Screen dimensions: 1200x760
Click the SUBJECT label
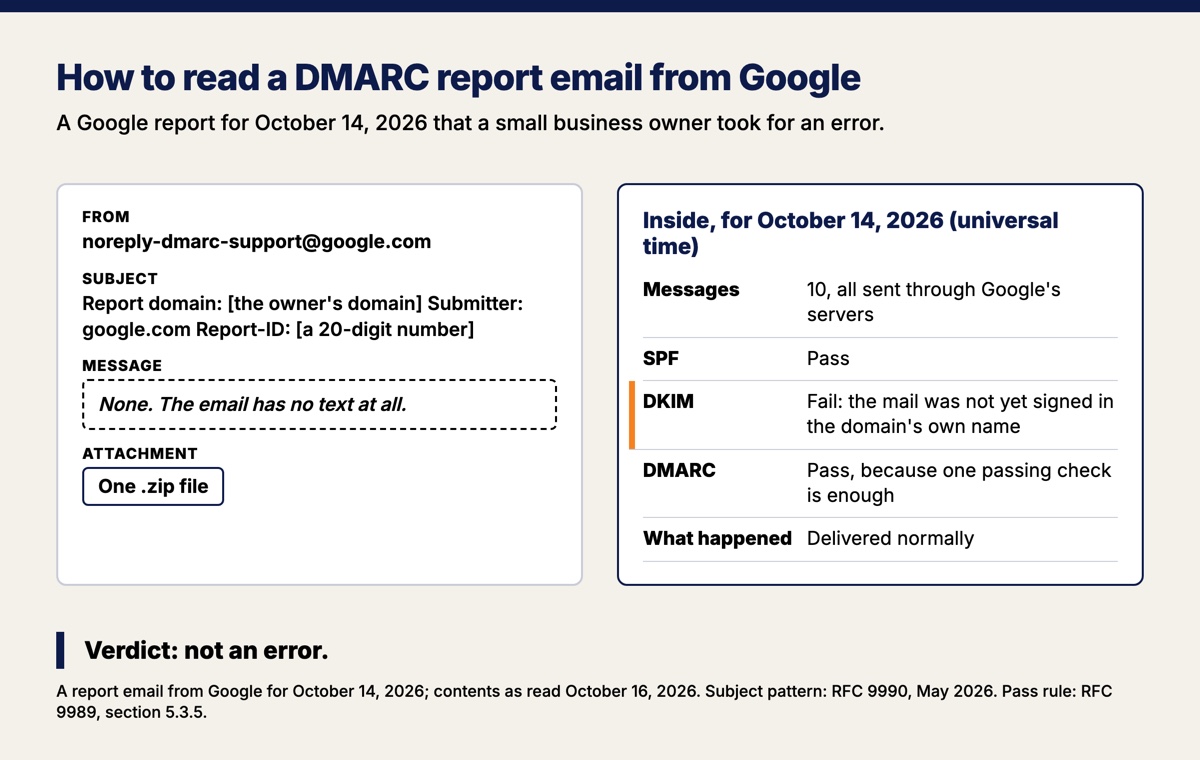[x=120, y=278]
